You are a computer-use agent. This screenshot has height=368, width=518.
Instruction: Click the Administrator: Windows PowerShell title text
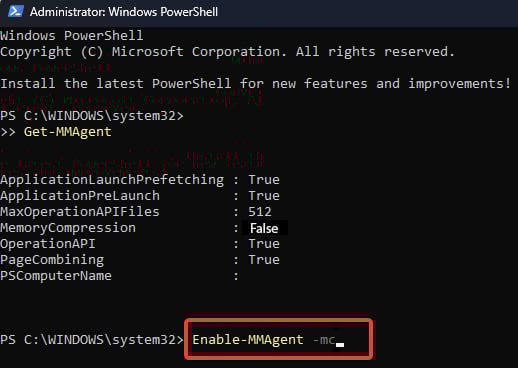(124, 12)
